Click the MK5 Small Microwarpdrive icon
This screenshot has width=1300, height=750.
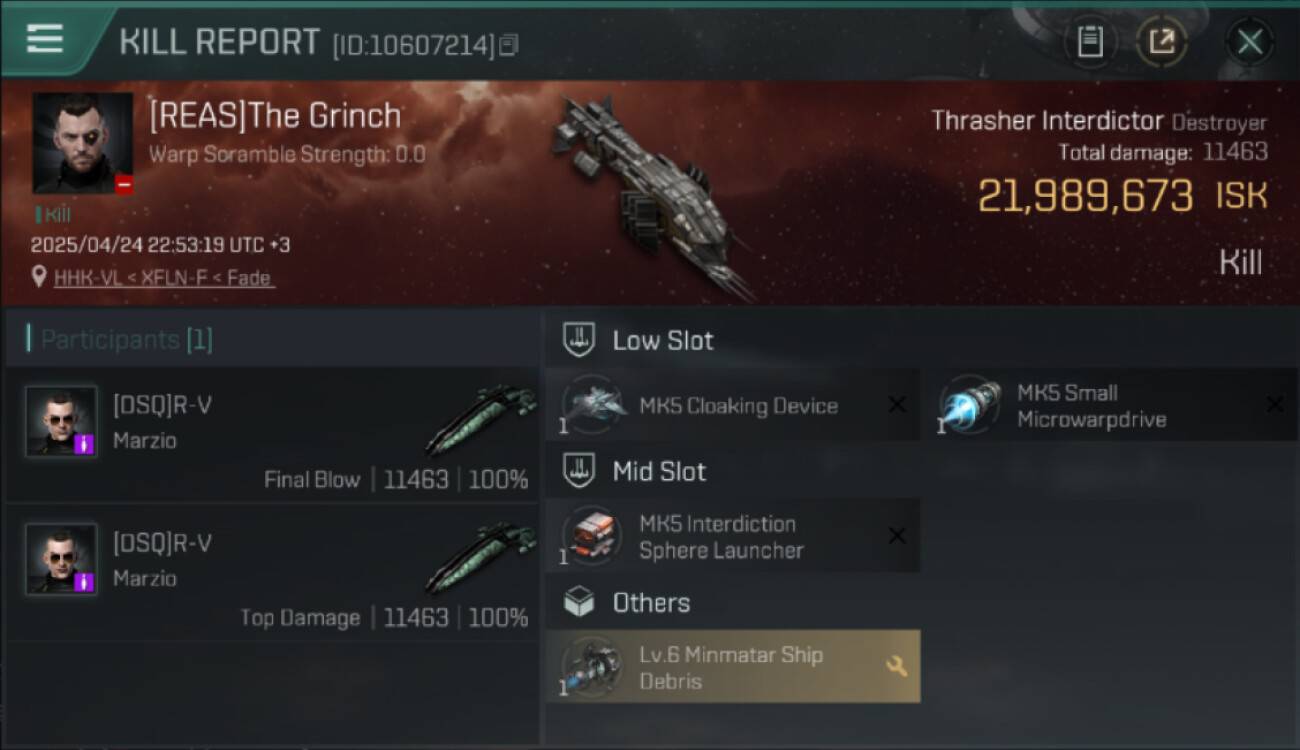coord(971,405)
